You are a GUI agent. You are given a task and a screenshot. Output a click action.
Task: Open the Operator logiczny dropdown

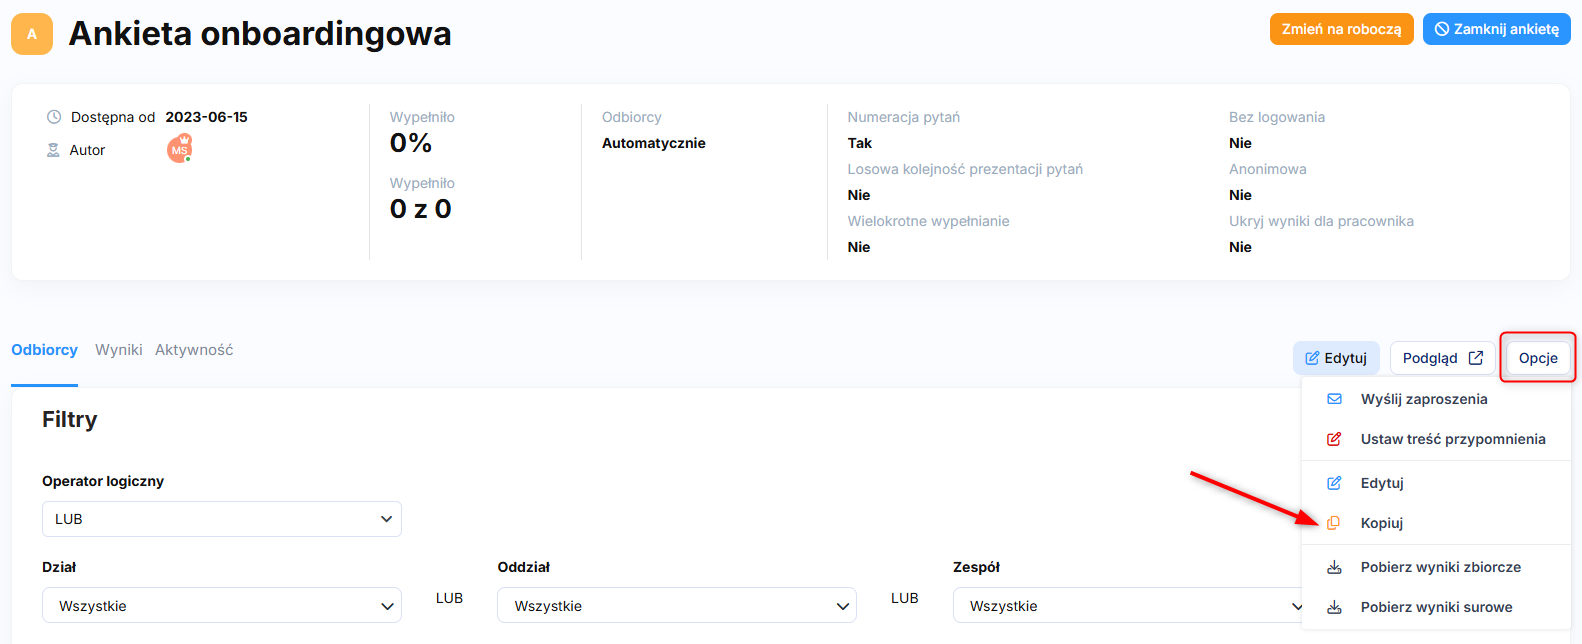(221, 519)
